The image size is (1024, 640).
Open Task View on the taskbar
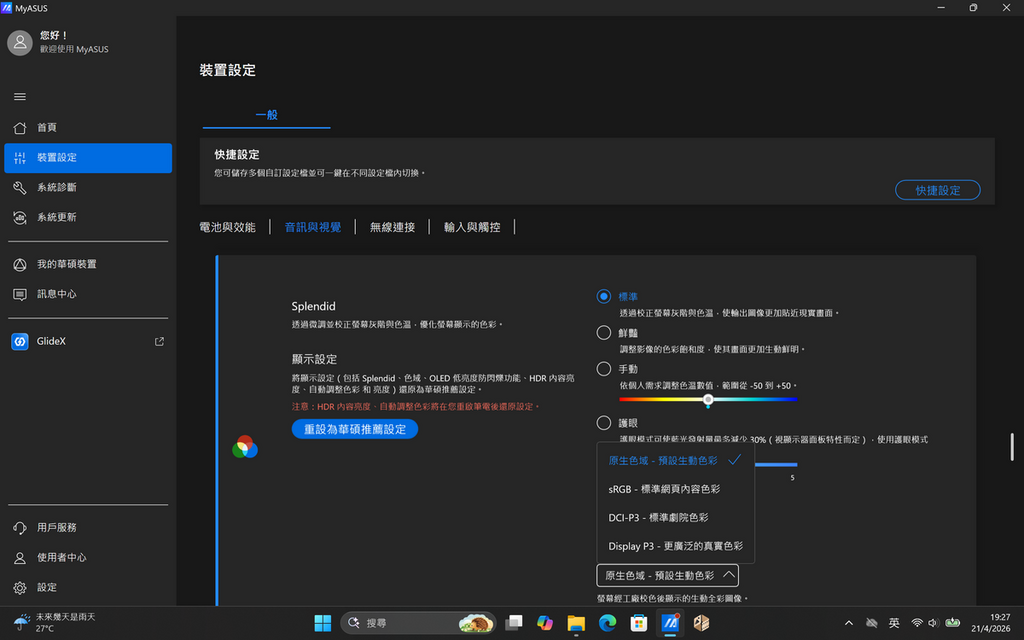(x=514, y=623)
